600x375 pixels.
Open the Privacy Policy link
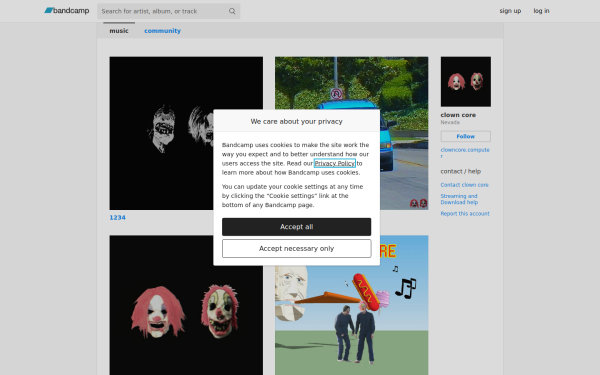[x=335, y=163]
